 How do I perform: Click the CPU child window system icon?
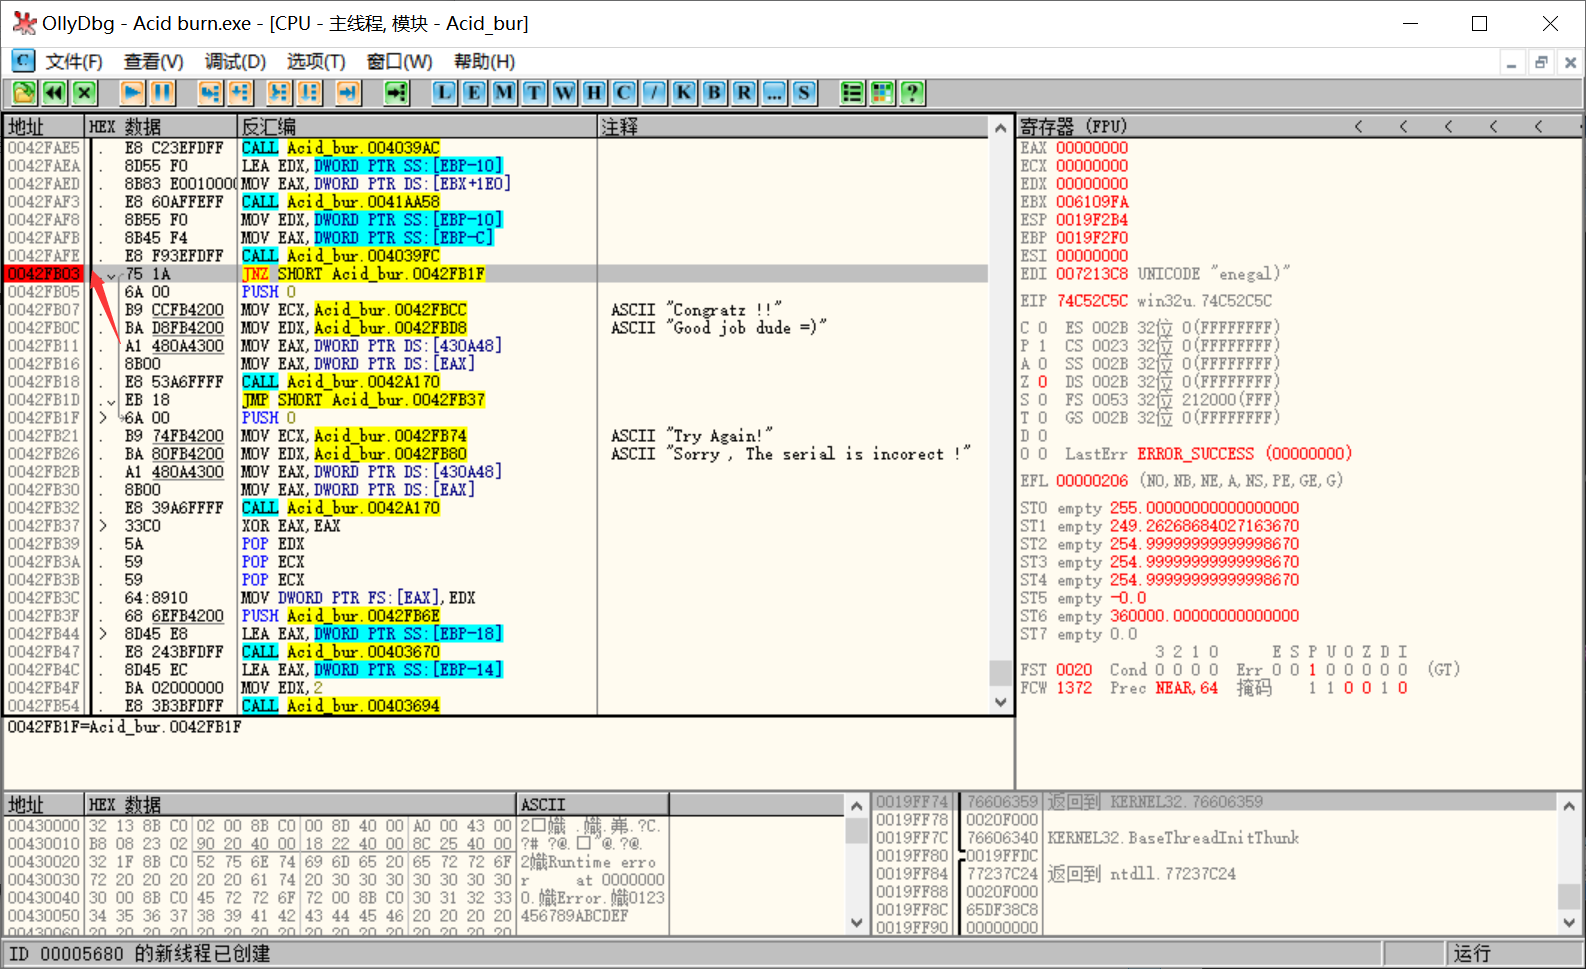coord(22,61)
